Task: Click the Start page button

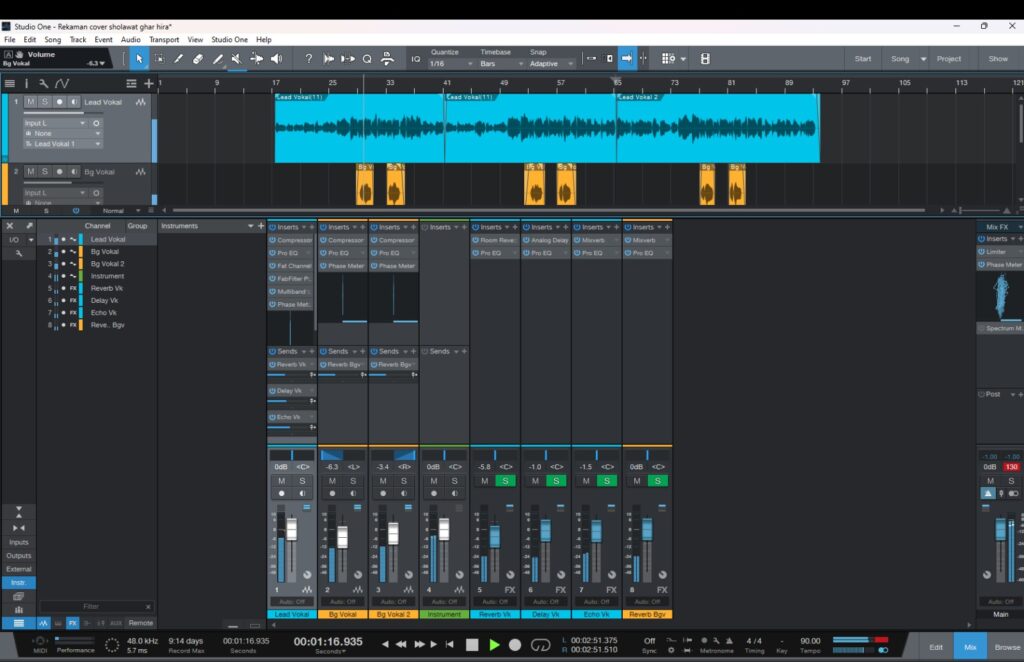Action: [x=863, y=59]
